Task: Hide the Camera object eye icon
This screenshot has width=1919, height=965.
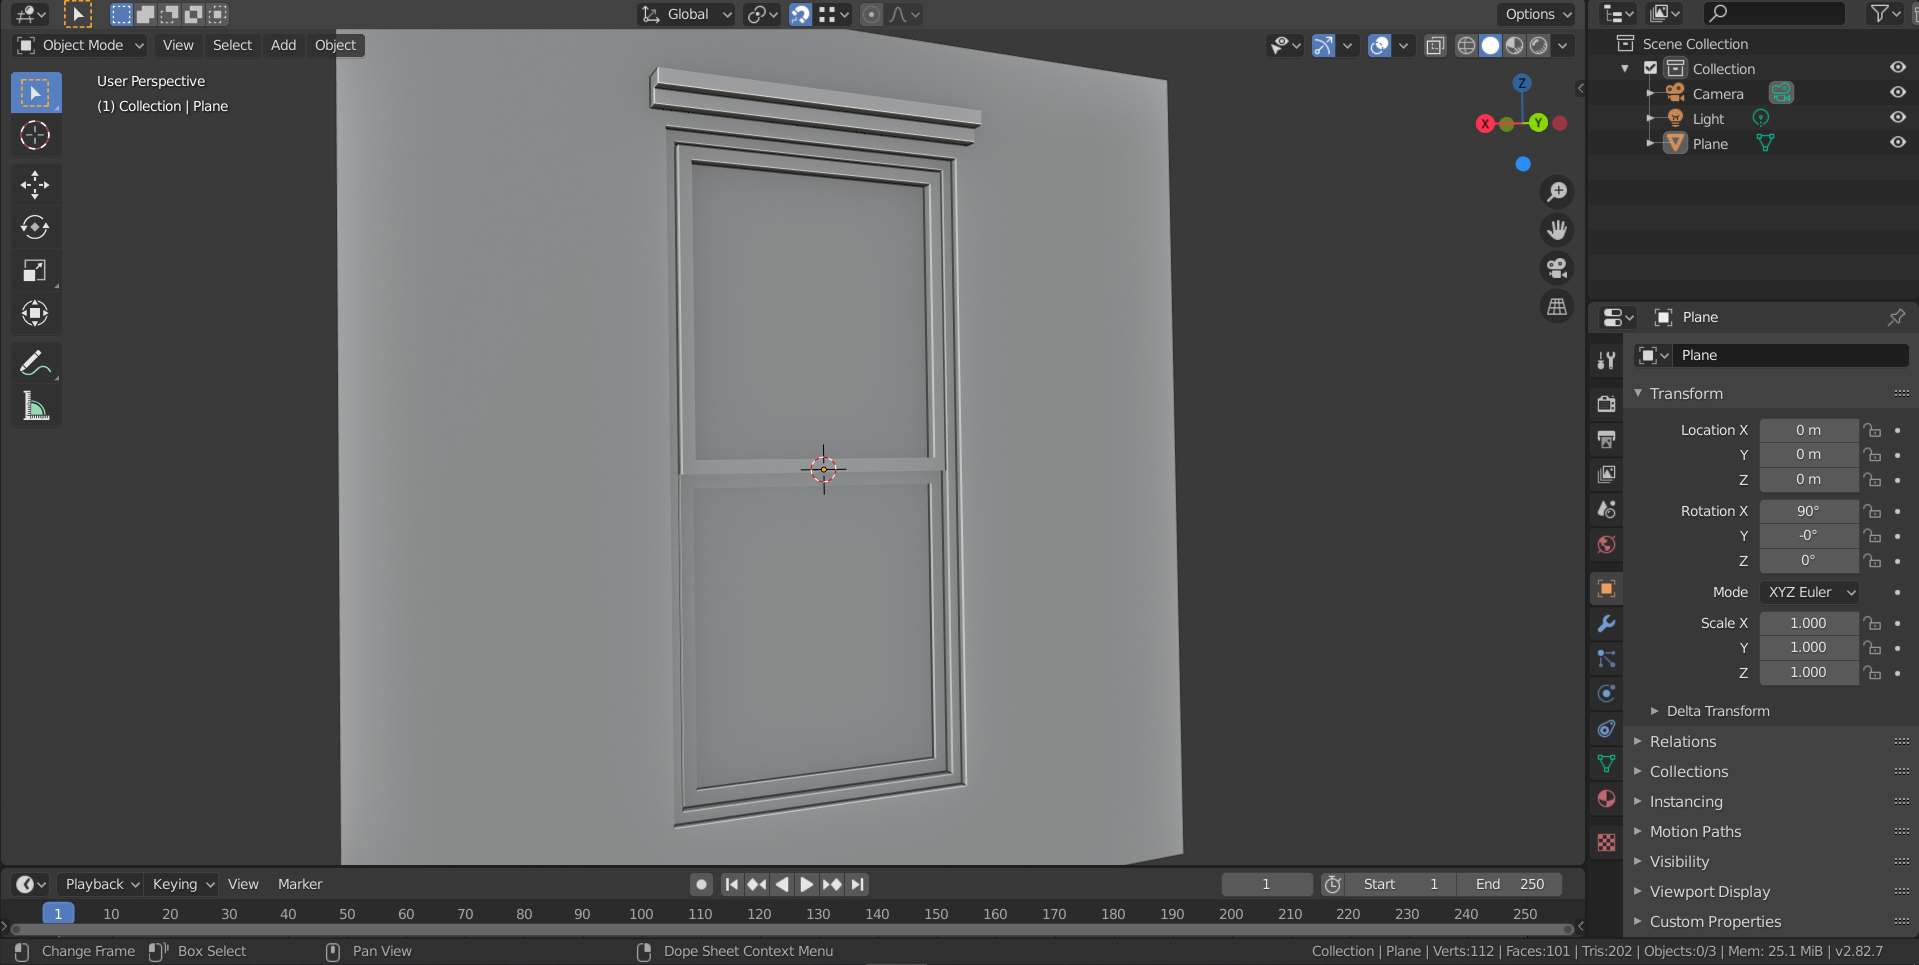Action: pos(1897,93)
